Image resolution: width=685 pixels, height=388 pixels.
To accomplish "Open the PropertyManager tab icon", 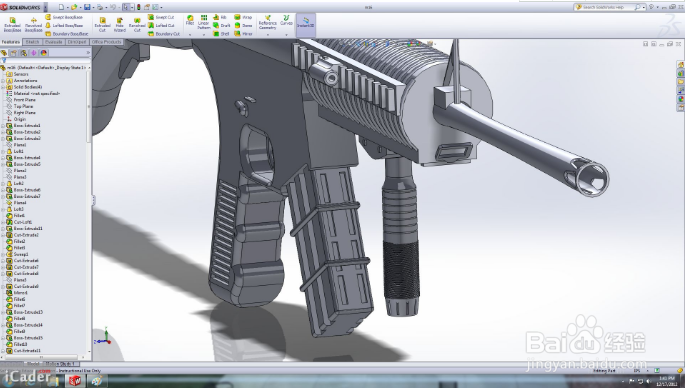I will (14, 53).
